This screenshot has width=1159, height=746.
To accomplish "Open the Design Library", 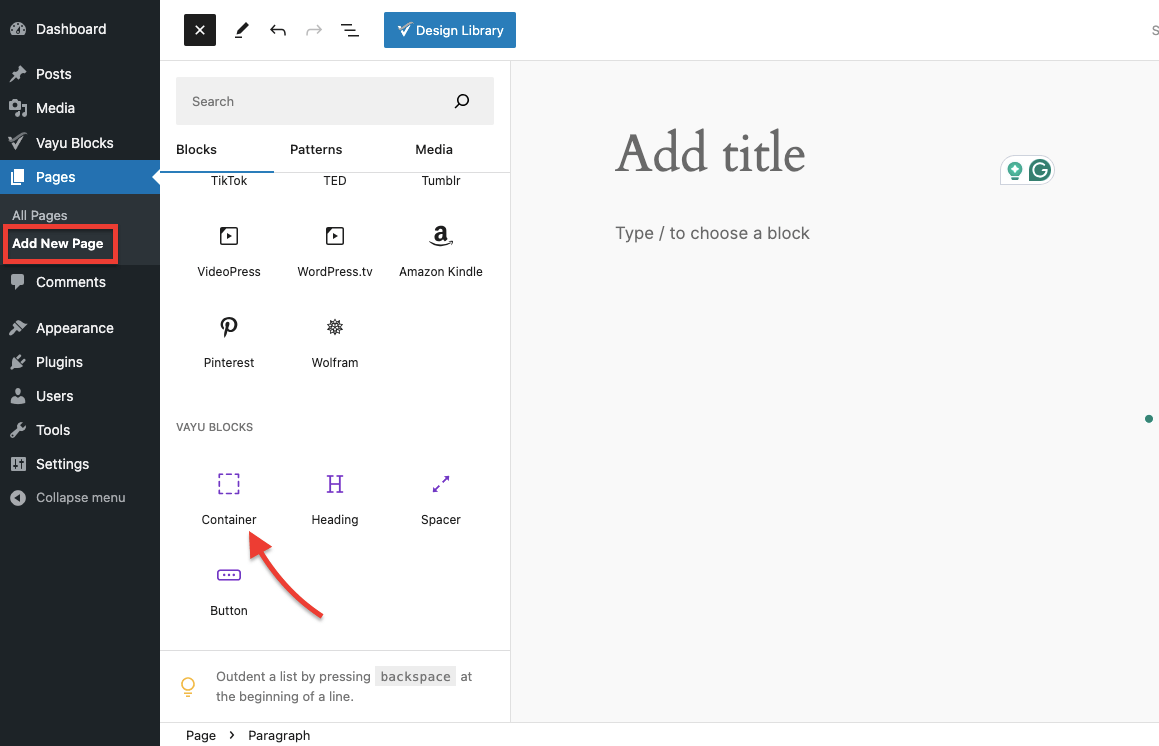I will pyautogui.click(x=449, y=30).
